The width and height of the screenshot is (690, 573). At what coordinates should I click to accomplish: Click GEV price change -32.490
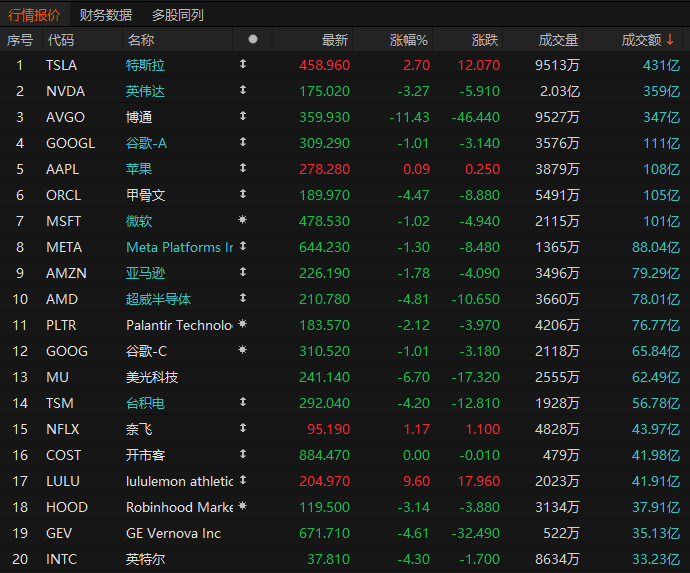pos(475,533)
